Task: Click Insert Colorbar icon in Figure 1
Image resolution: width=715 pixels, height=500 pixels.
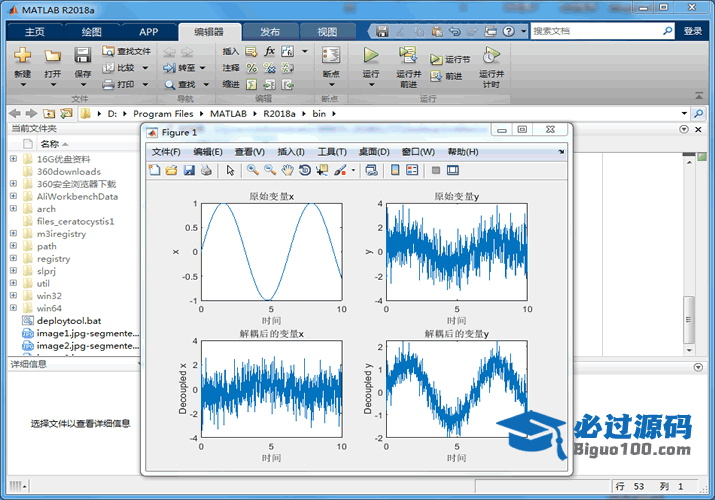Action: click(395, 170)
